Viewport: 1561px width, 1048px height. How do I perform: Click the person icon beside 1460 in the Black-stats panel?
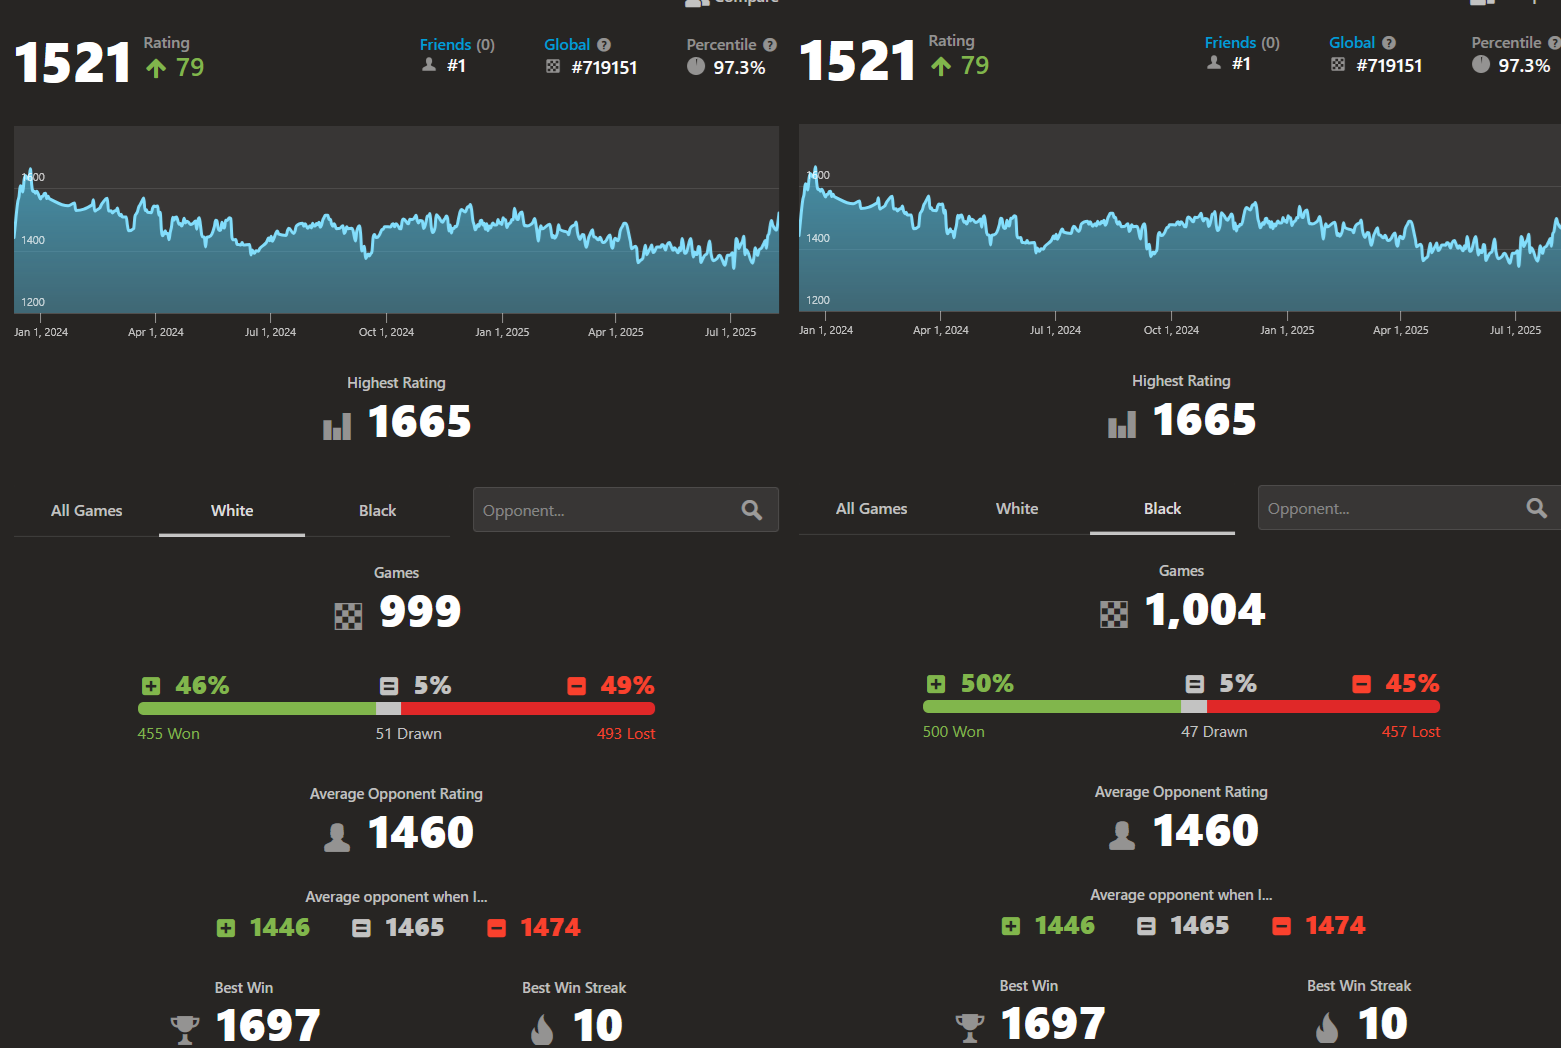(1122, 835)
